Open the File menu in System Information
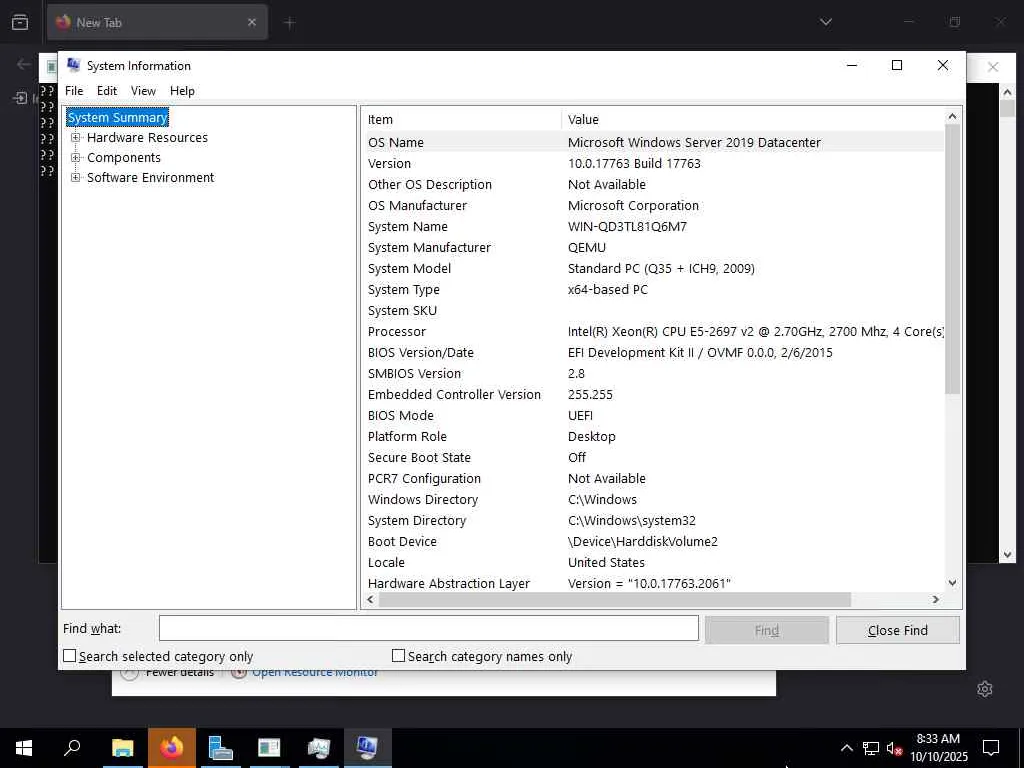The height and width of the screenshot is (768, 1024). tap(74, 91)
